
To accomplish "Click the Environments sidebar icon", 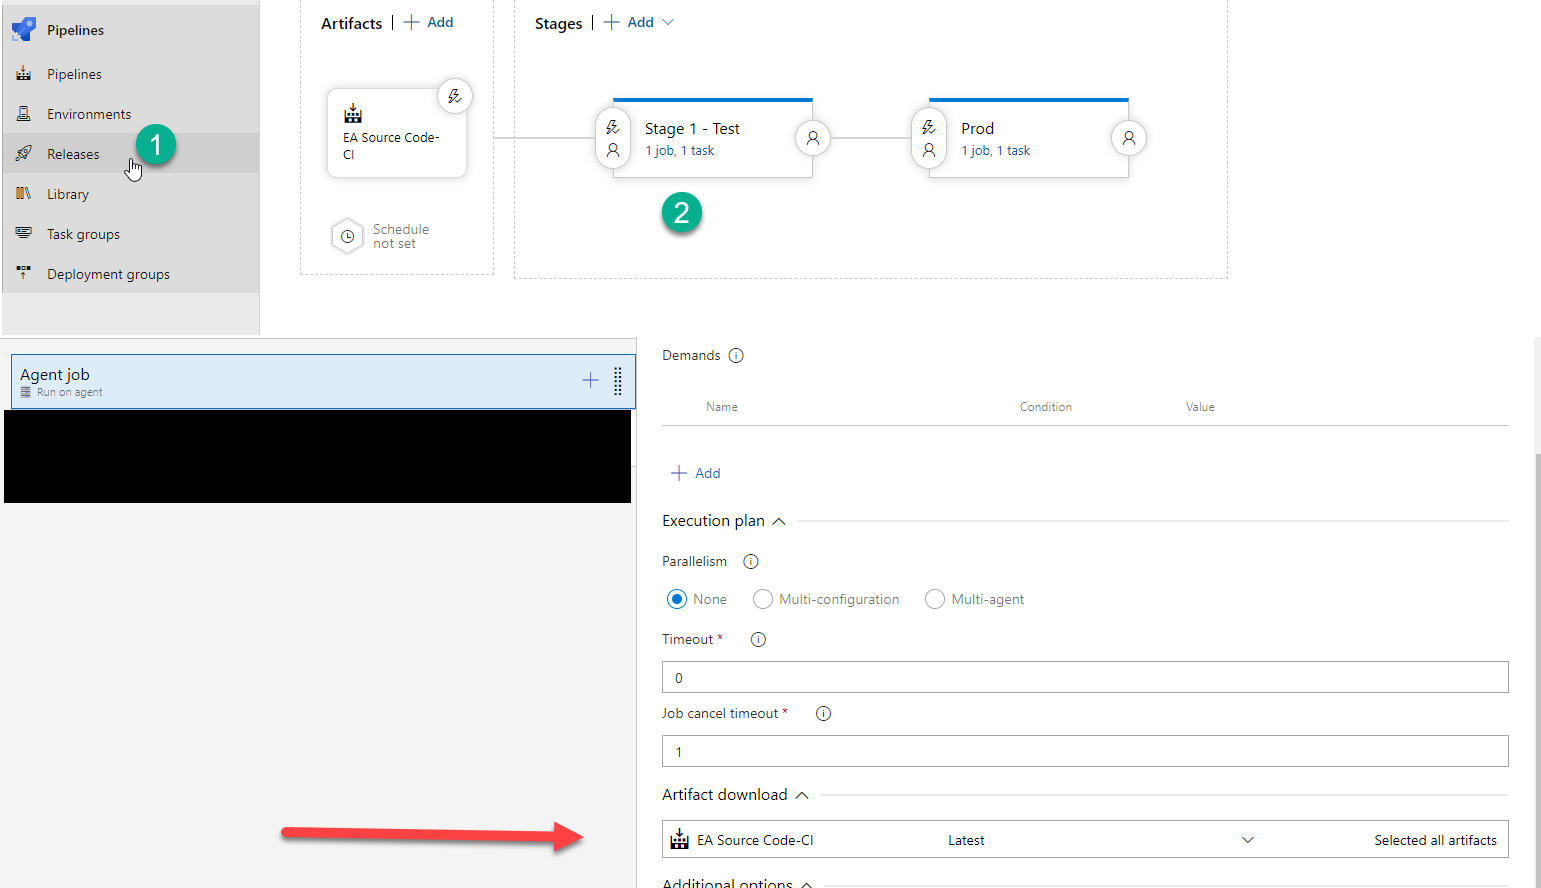I will (24, 114).
